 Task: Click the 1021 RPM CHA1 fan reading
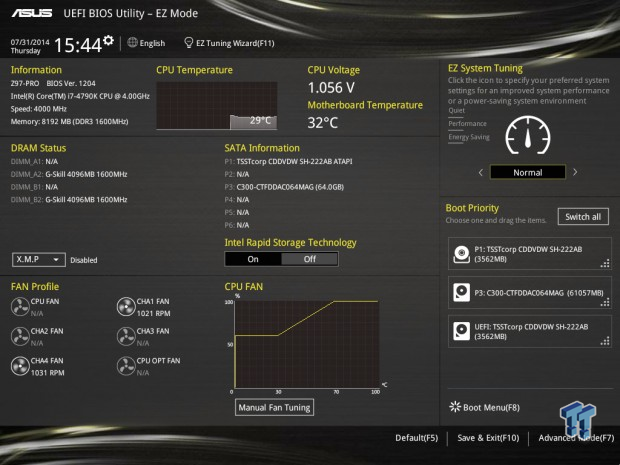click(153, 314)
